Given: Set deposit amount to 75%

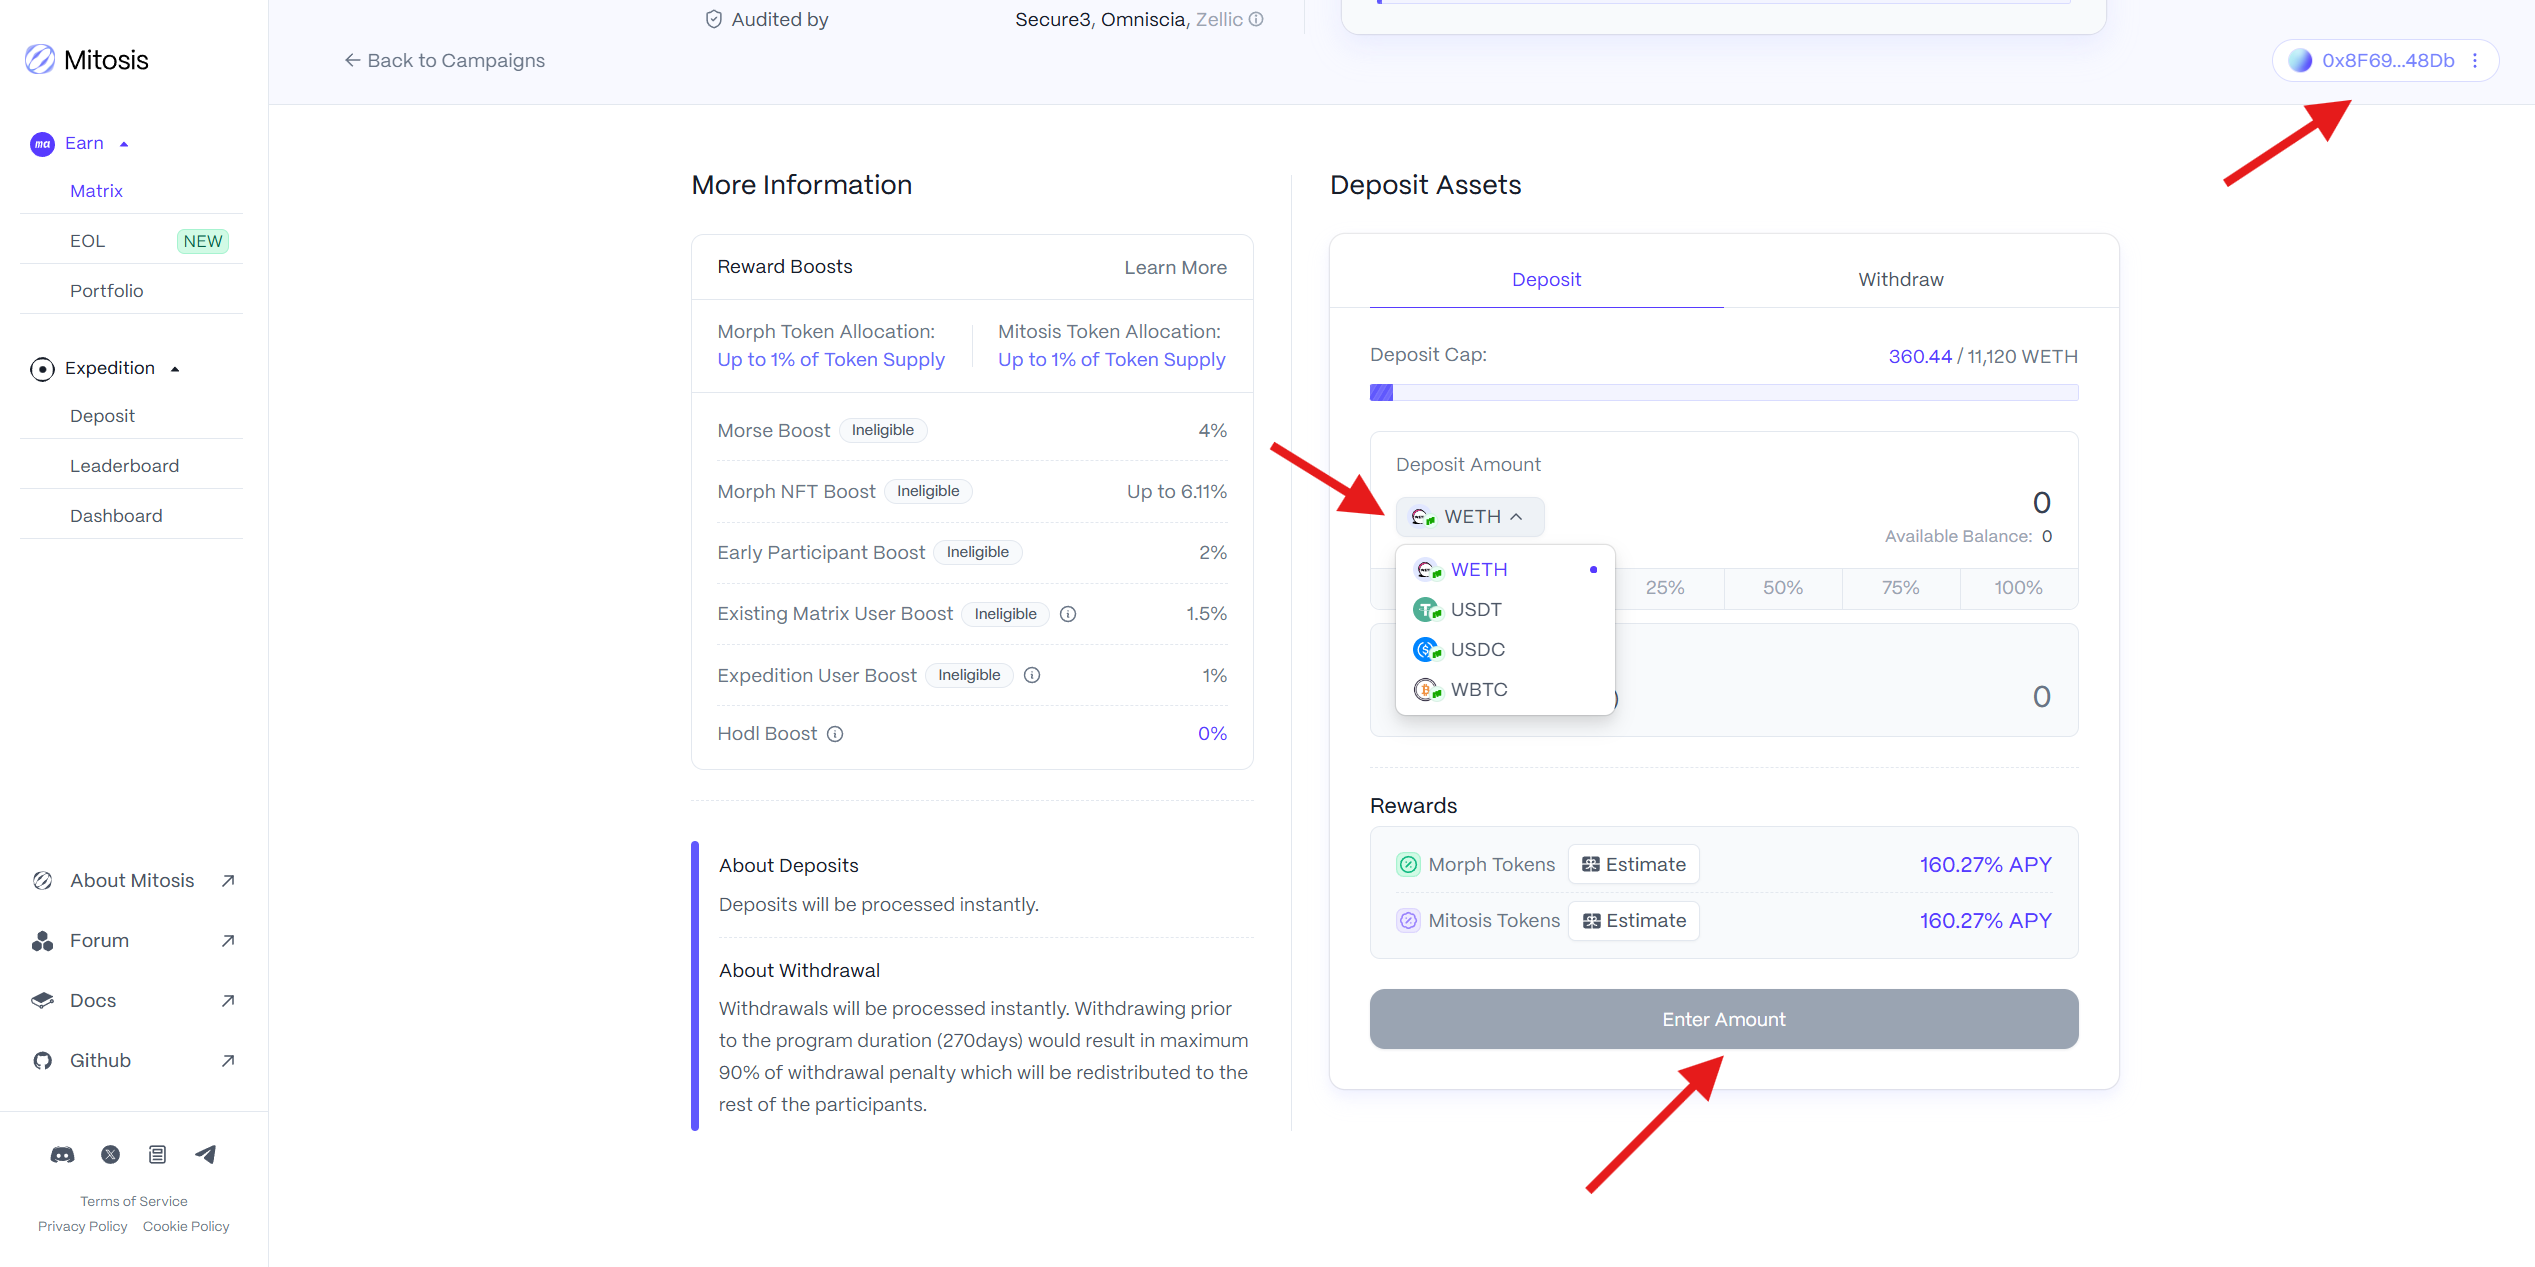Looking at the screenshot, I should pos(1901,588).
